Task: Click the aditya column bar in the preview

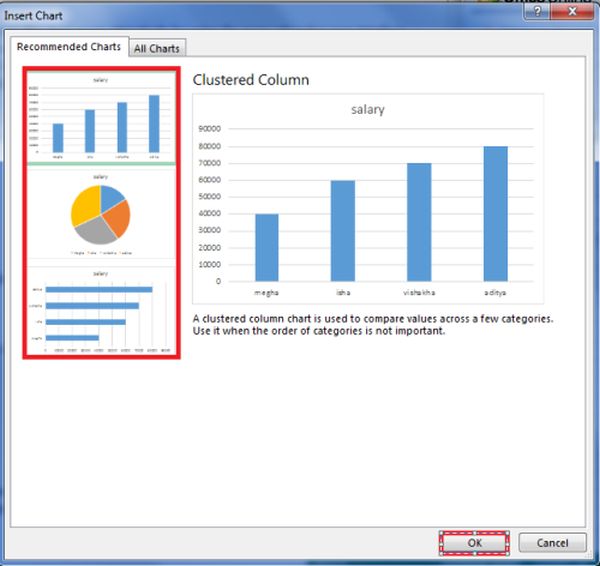Action: 496,214
